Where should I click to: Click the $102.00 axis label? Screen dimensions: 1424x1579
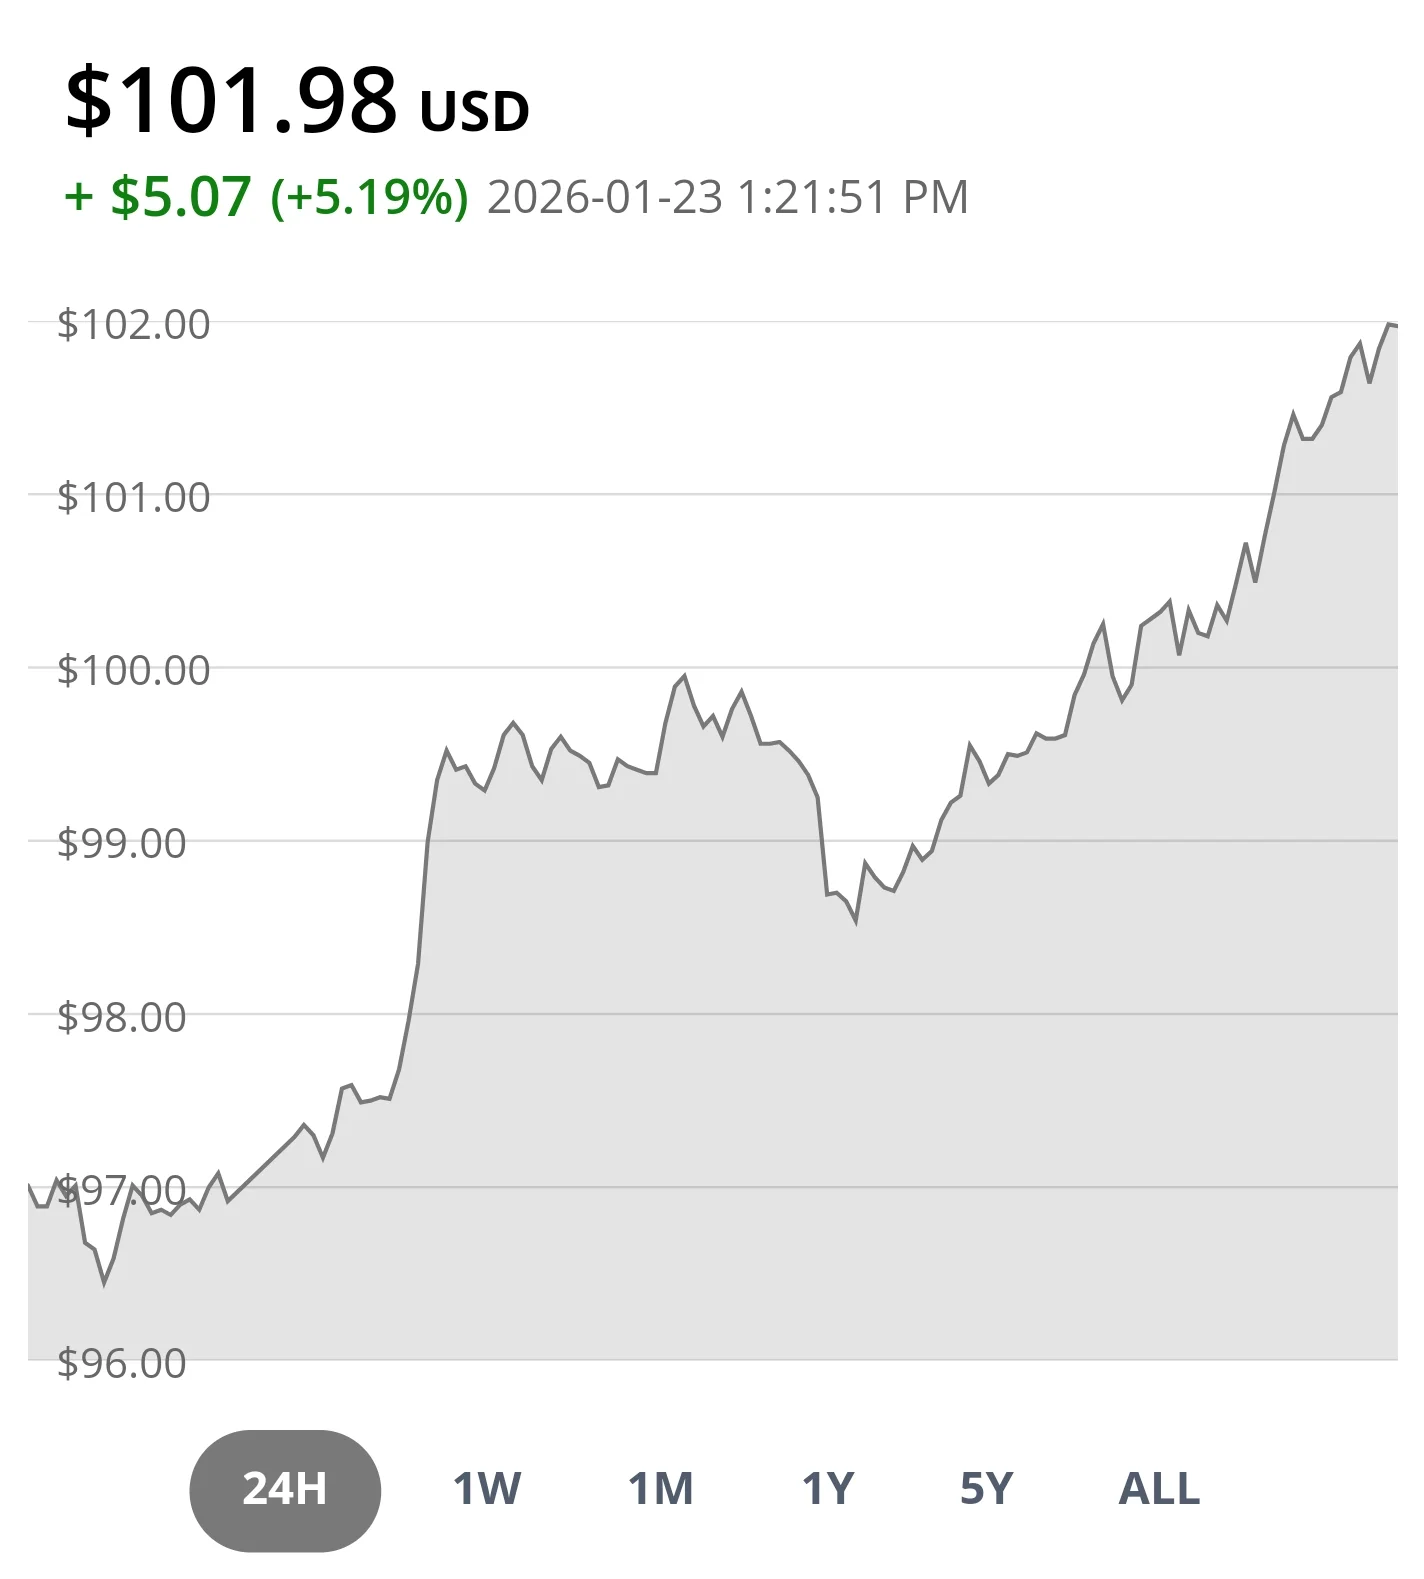tap(134, 325)
